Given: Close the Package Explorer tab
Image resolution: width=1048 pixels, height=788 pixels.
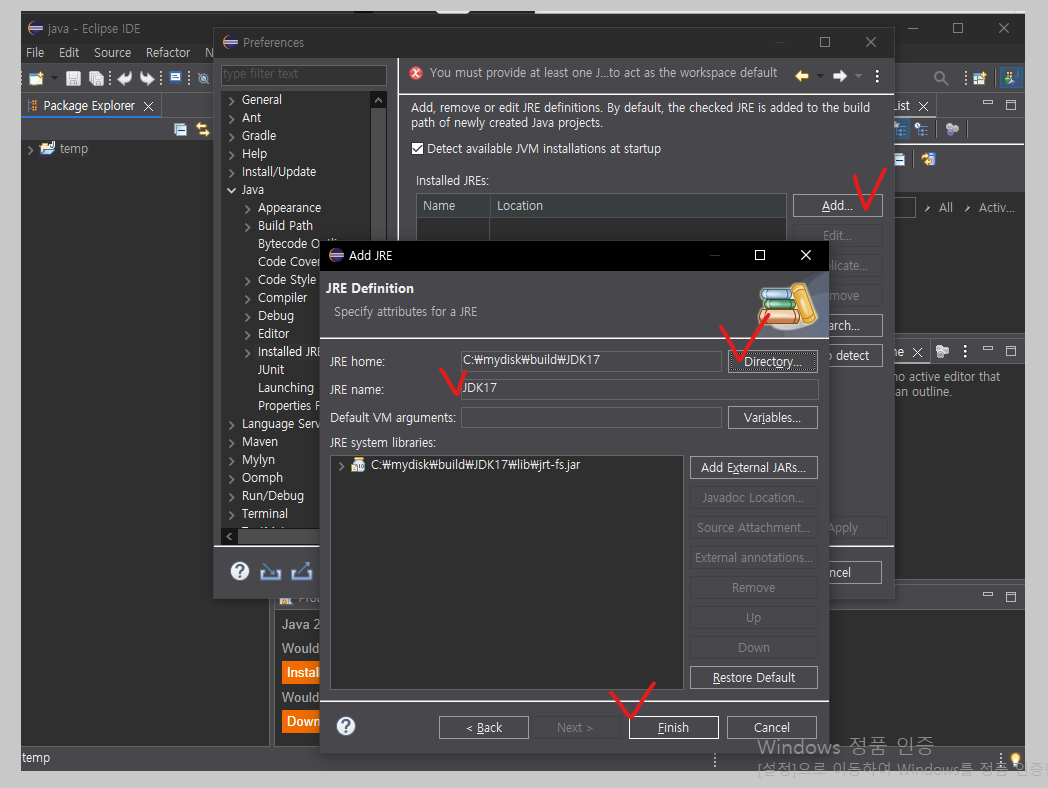Looking at the screenshot, I should point(148,106).
